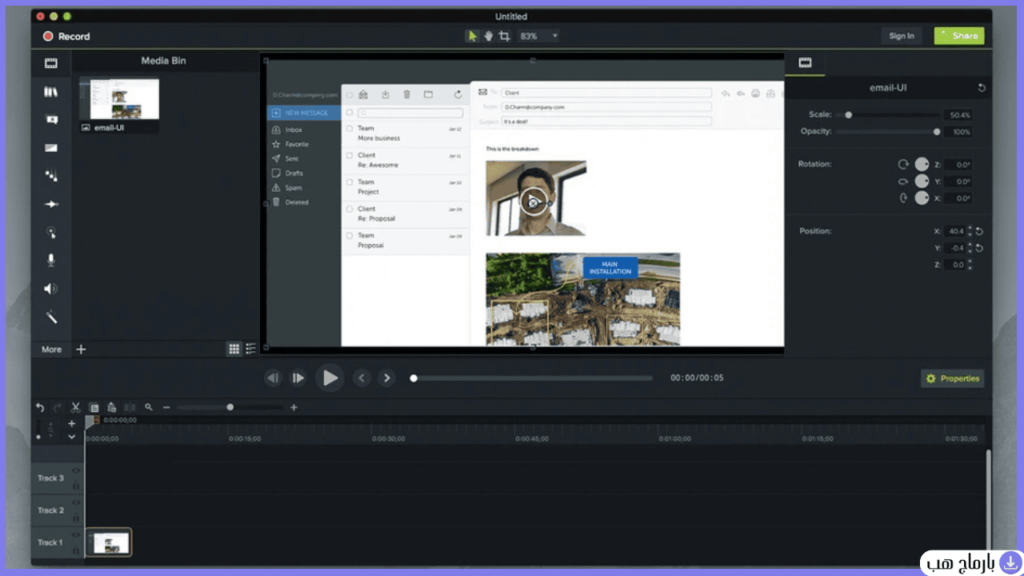Click the Split icon in timeline toolbar
This screenshot has width=1024, height=576.
point(130,408)
